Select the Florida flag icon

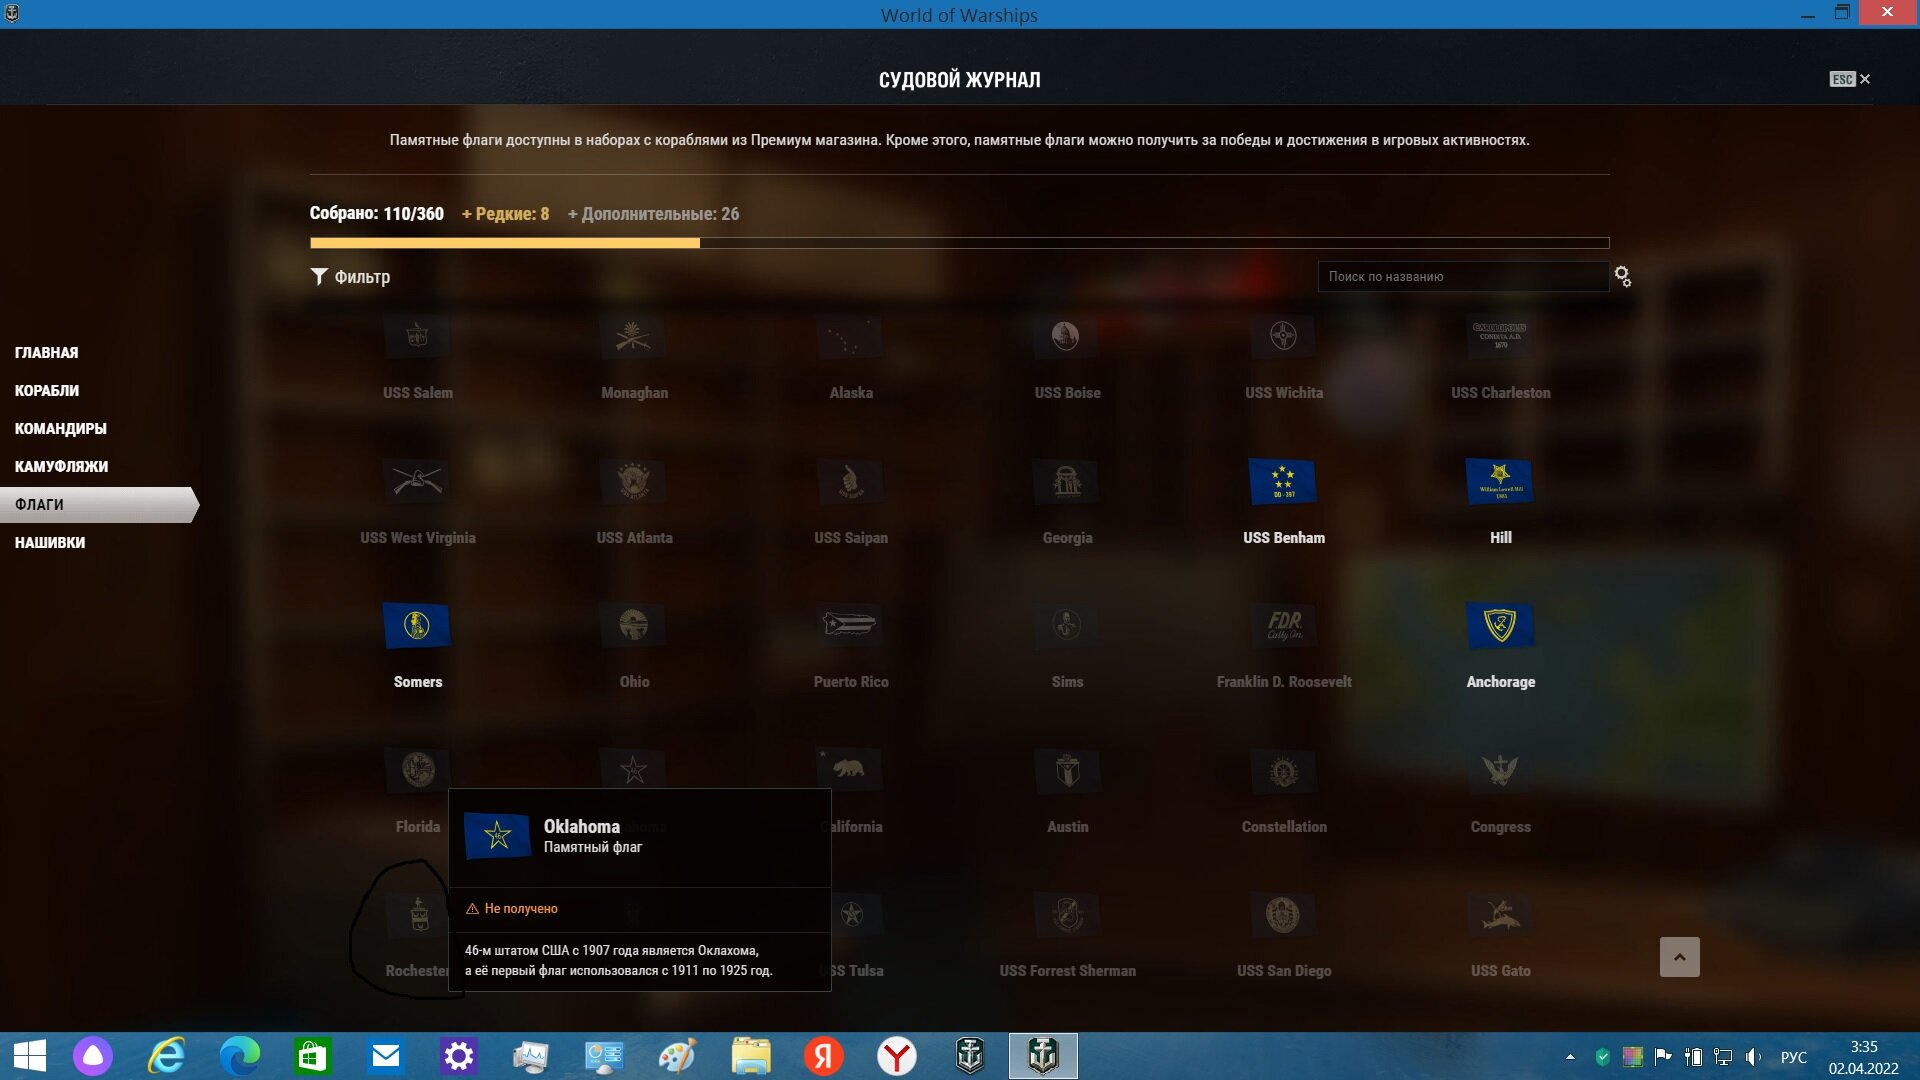417,770
